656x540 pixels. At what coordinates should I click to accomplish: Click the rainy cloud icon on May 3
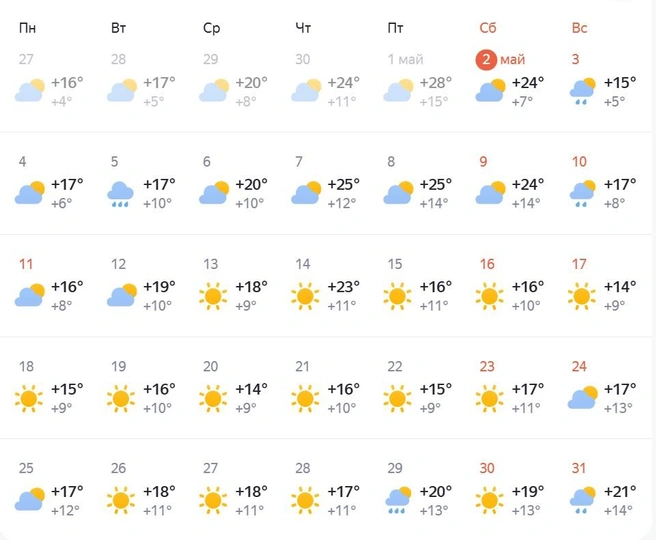click(x=582, y=91)
